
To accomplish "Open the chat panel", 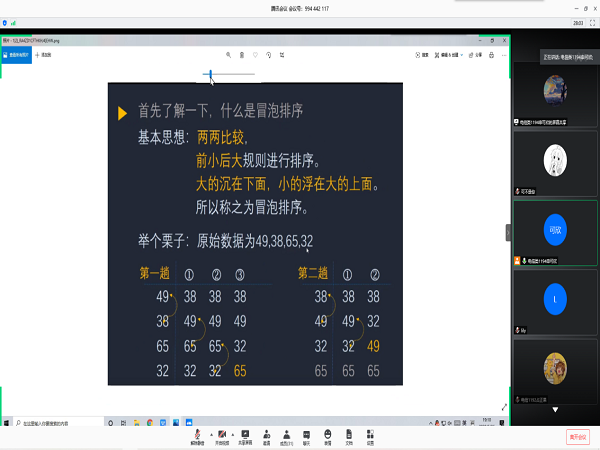I will point(308,436).
